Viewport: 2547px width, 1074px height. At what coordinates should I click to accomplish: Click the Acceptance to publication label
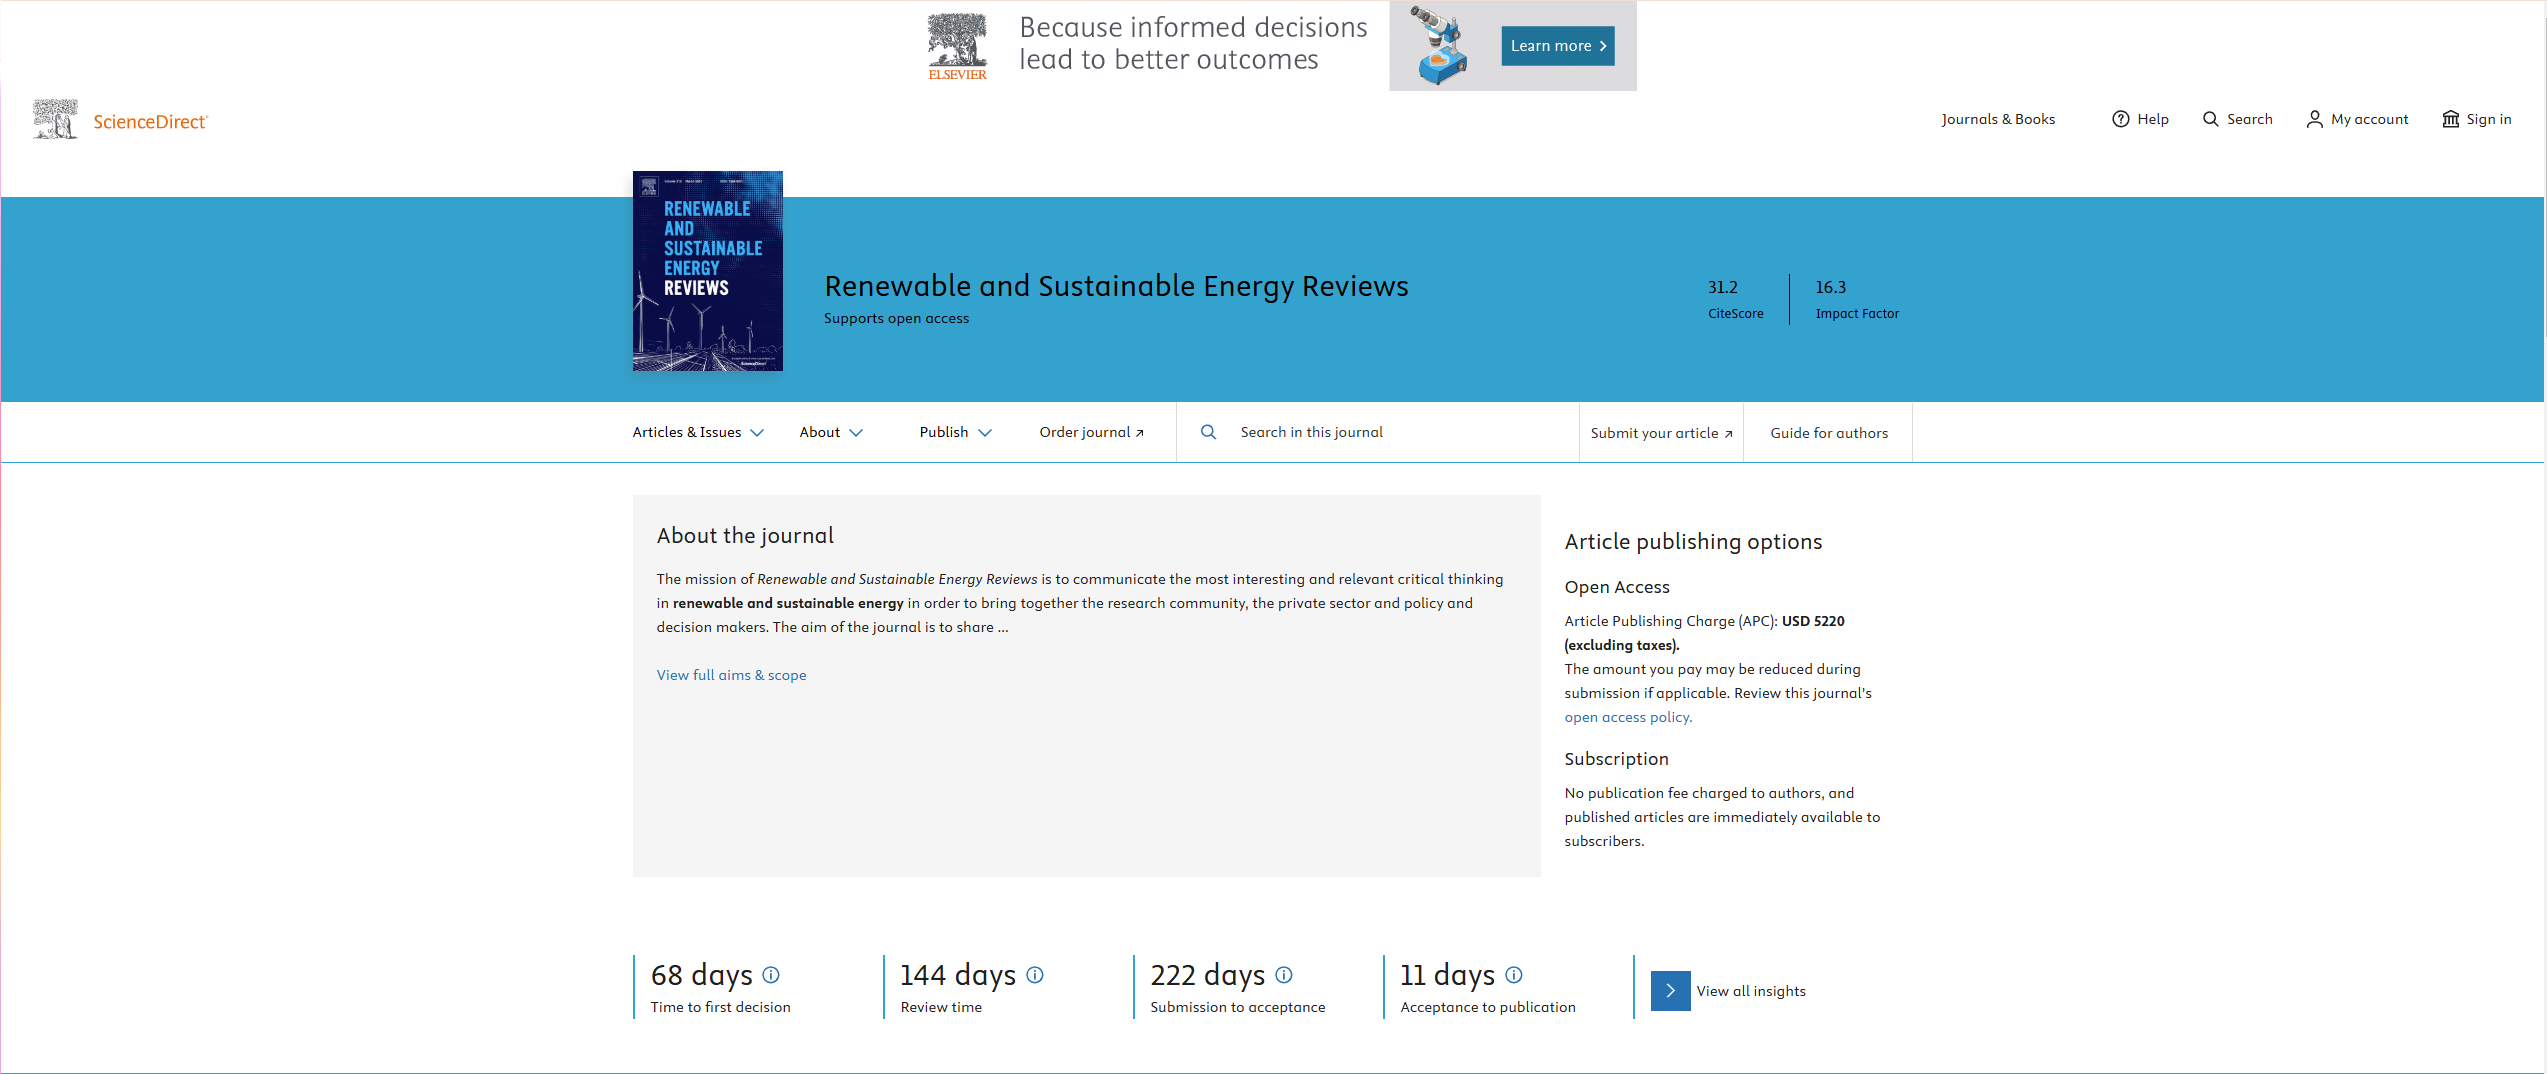[1487, 1007]
